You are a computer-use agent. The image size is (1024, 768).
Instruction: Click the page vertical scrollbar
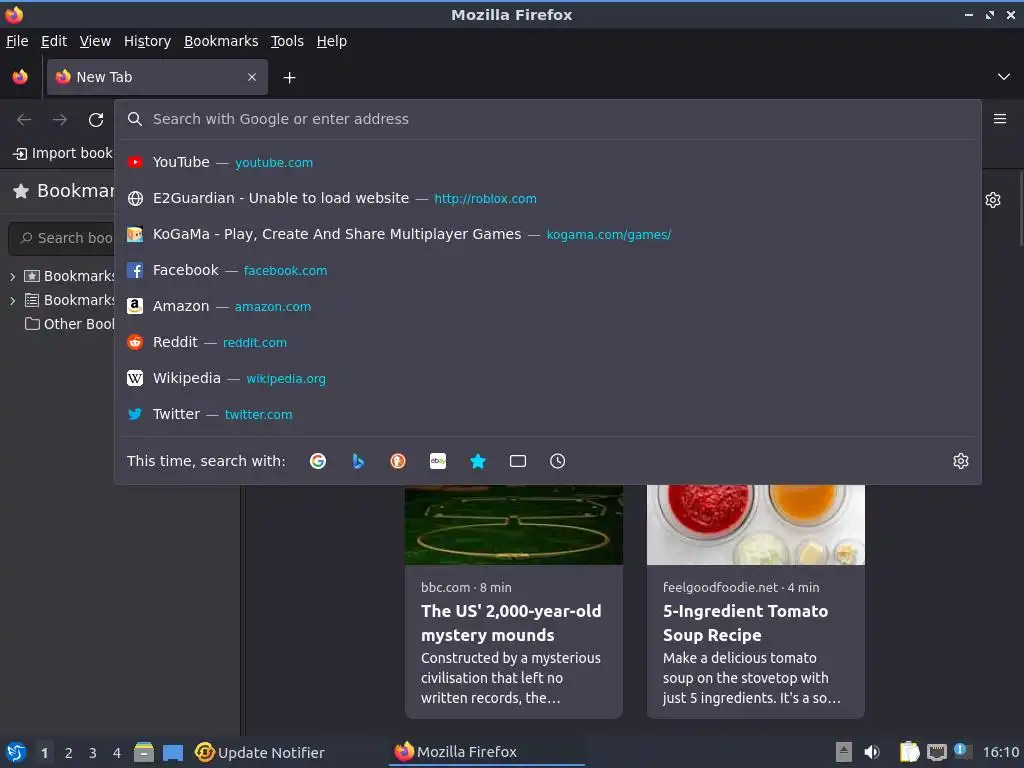[x=1020, y=209]
